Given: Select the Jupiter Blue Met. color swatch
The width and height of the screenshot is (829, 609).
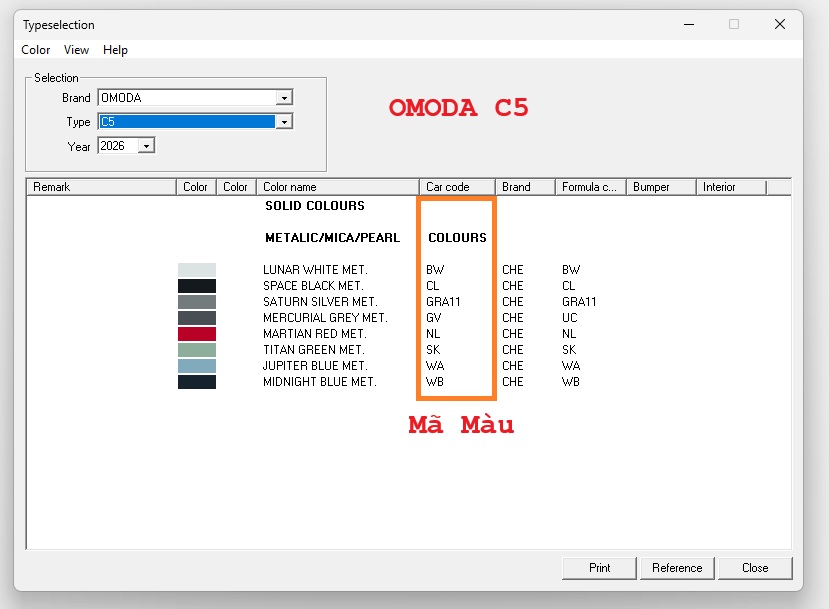Looking at the screenshot, I should click(197, 366).
